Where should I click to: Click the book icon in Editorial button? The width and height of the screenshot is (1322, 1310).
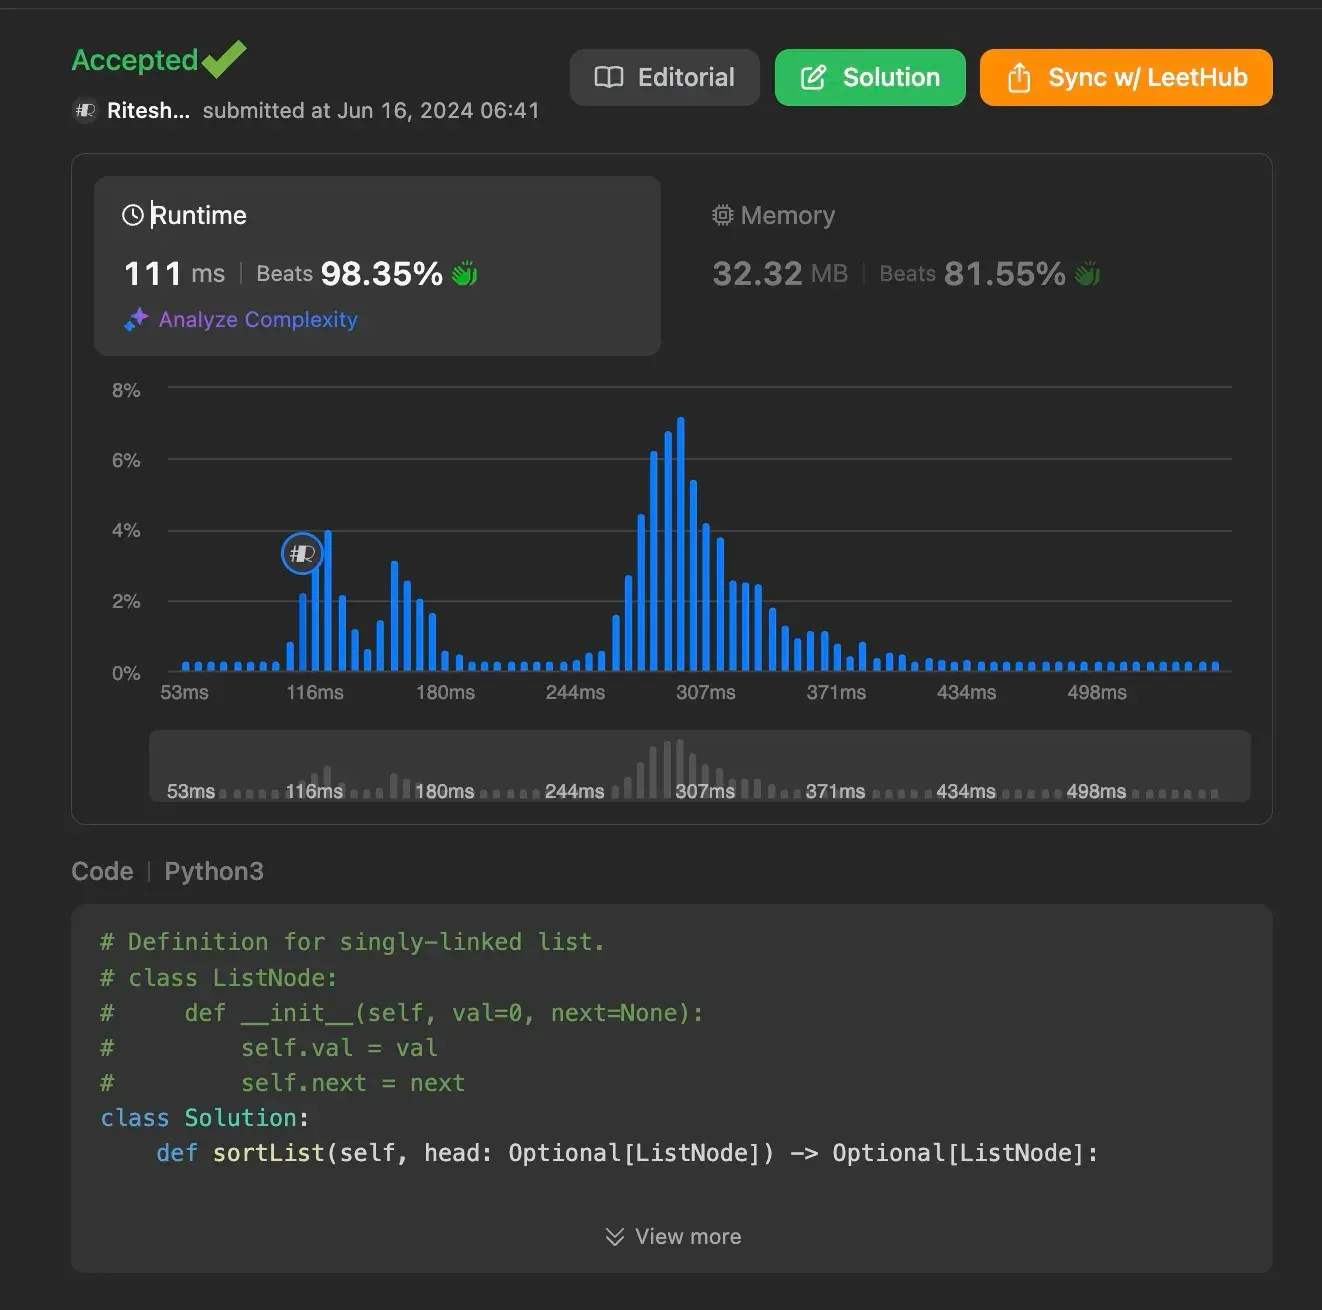609,77
